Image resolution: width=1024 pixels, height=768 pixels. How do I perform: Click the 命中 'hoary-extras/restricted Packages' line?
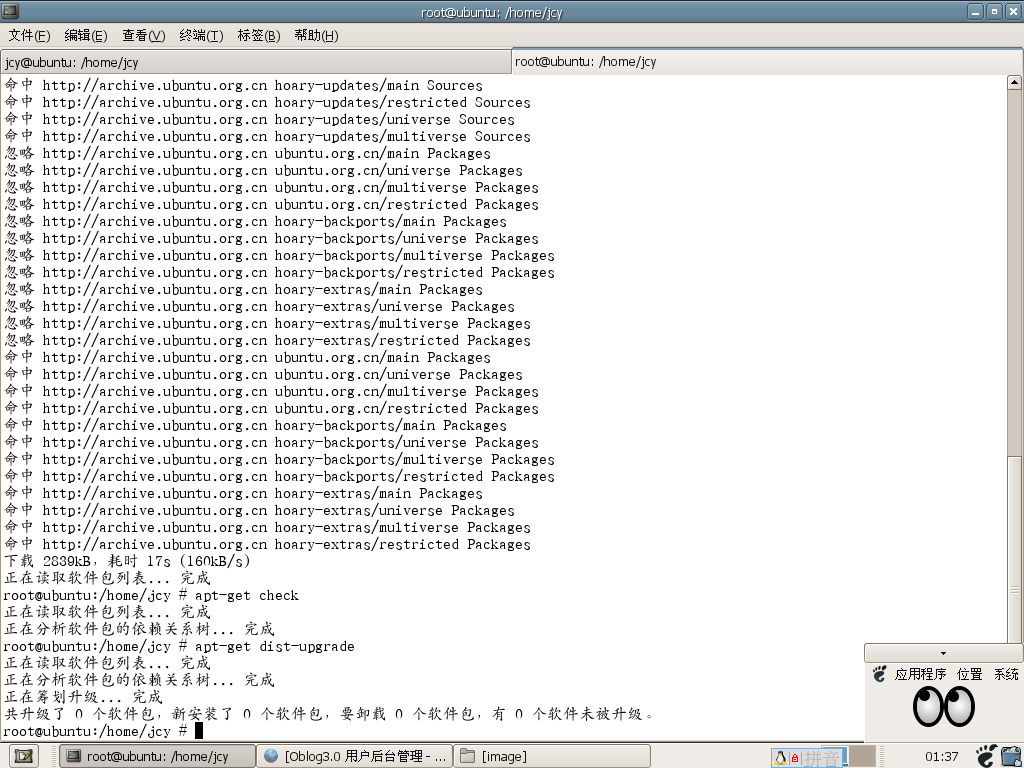267,543
